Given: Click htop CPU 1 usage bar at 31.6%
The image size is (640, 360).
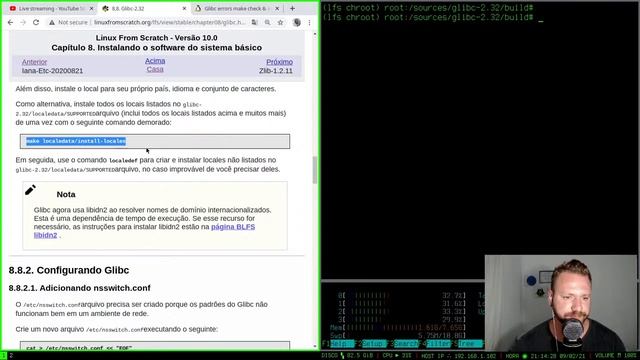Looking at the screenshot, I should tap(402, 303).
